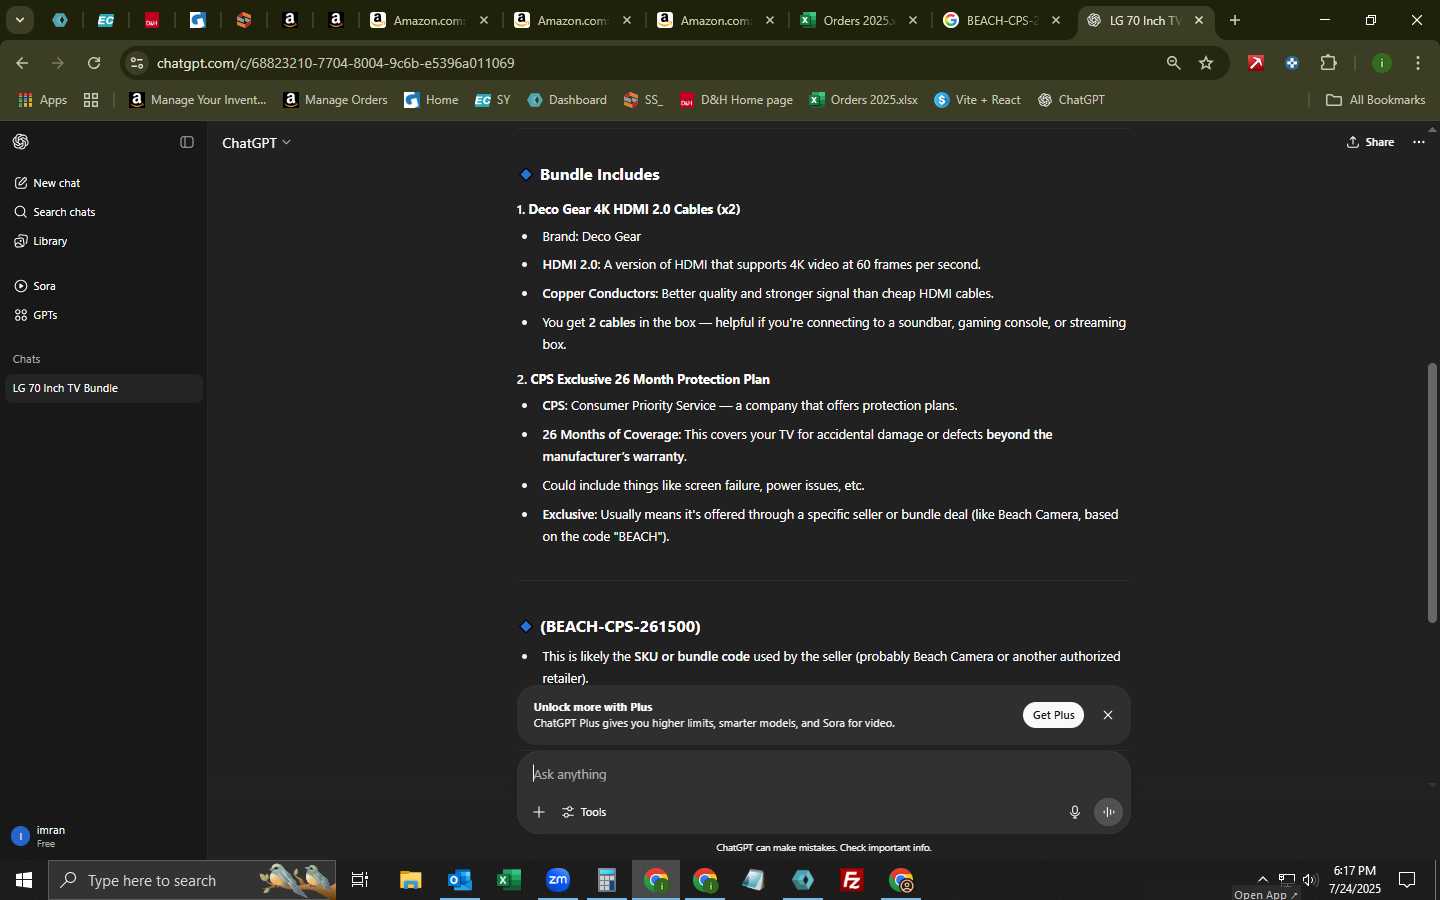View site information for chatgpt.com

tap(137, 63)
